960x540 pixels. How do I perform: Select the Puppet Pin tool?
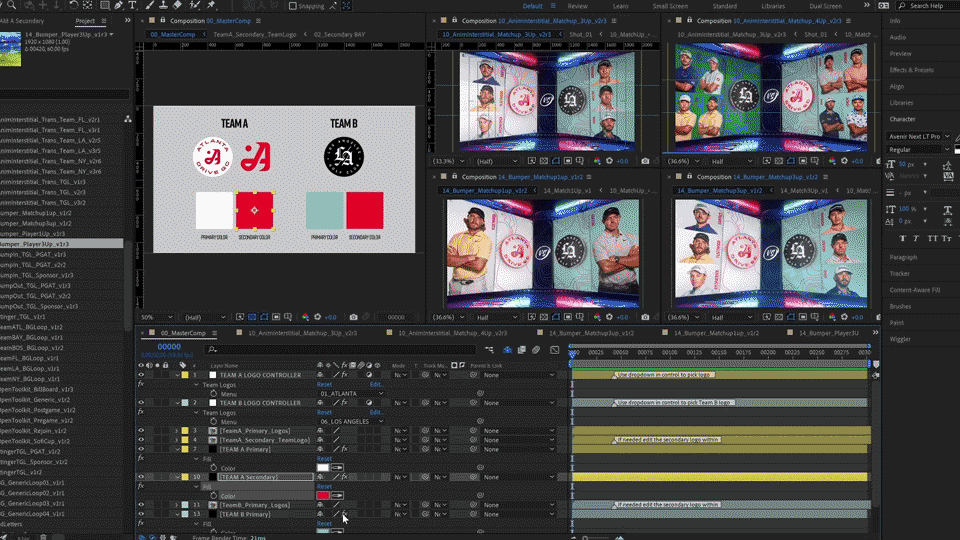point(211,5)
